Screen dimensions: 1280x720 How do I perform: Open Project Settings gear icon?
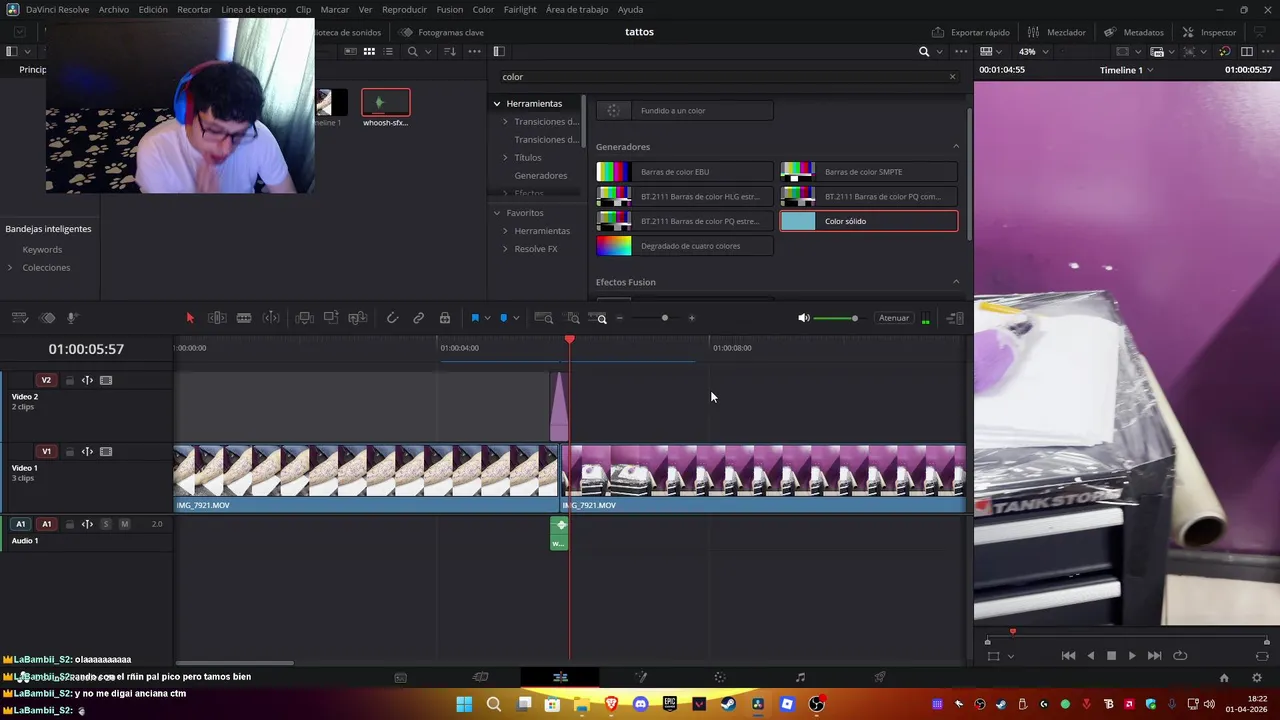point(1257,677)
